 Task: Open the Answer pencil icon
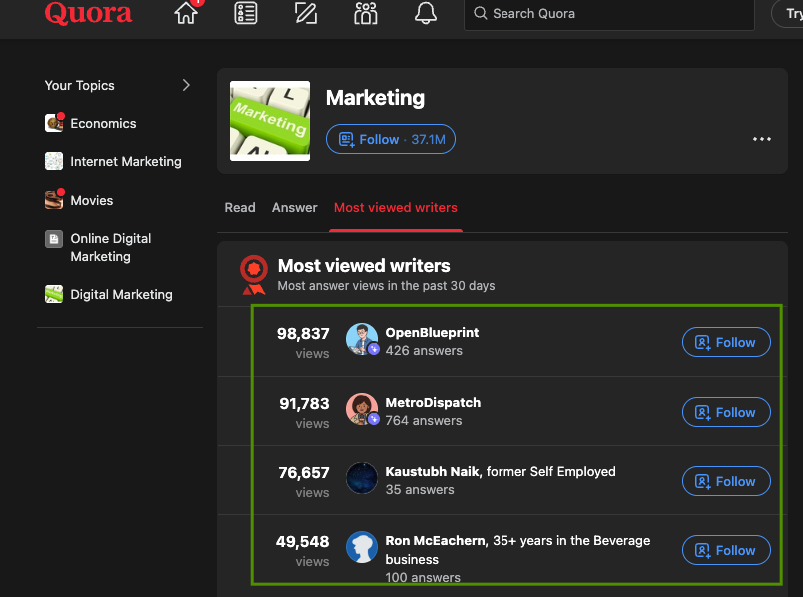(x=306, y=13)
